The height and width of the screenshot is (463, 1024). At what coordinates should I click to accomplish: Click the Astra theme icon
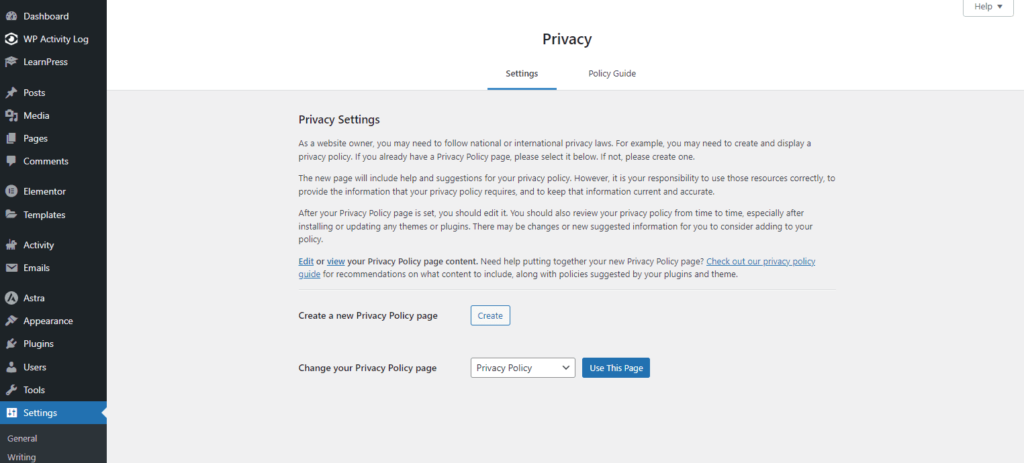coord(11,298)
